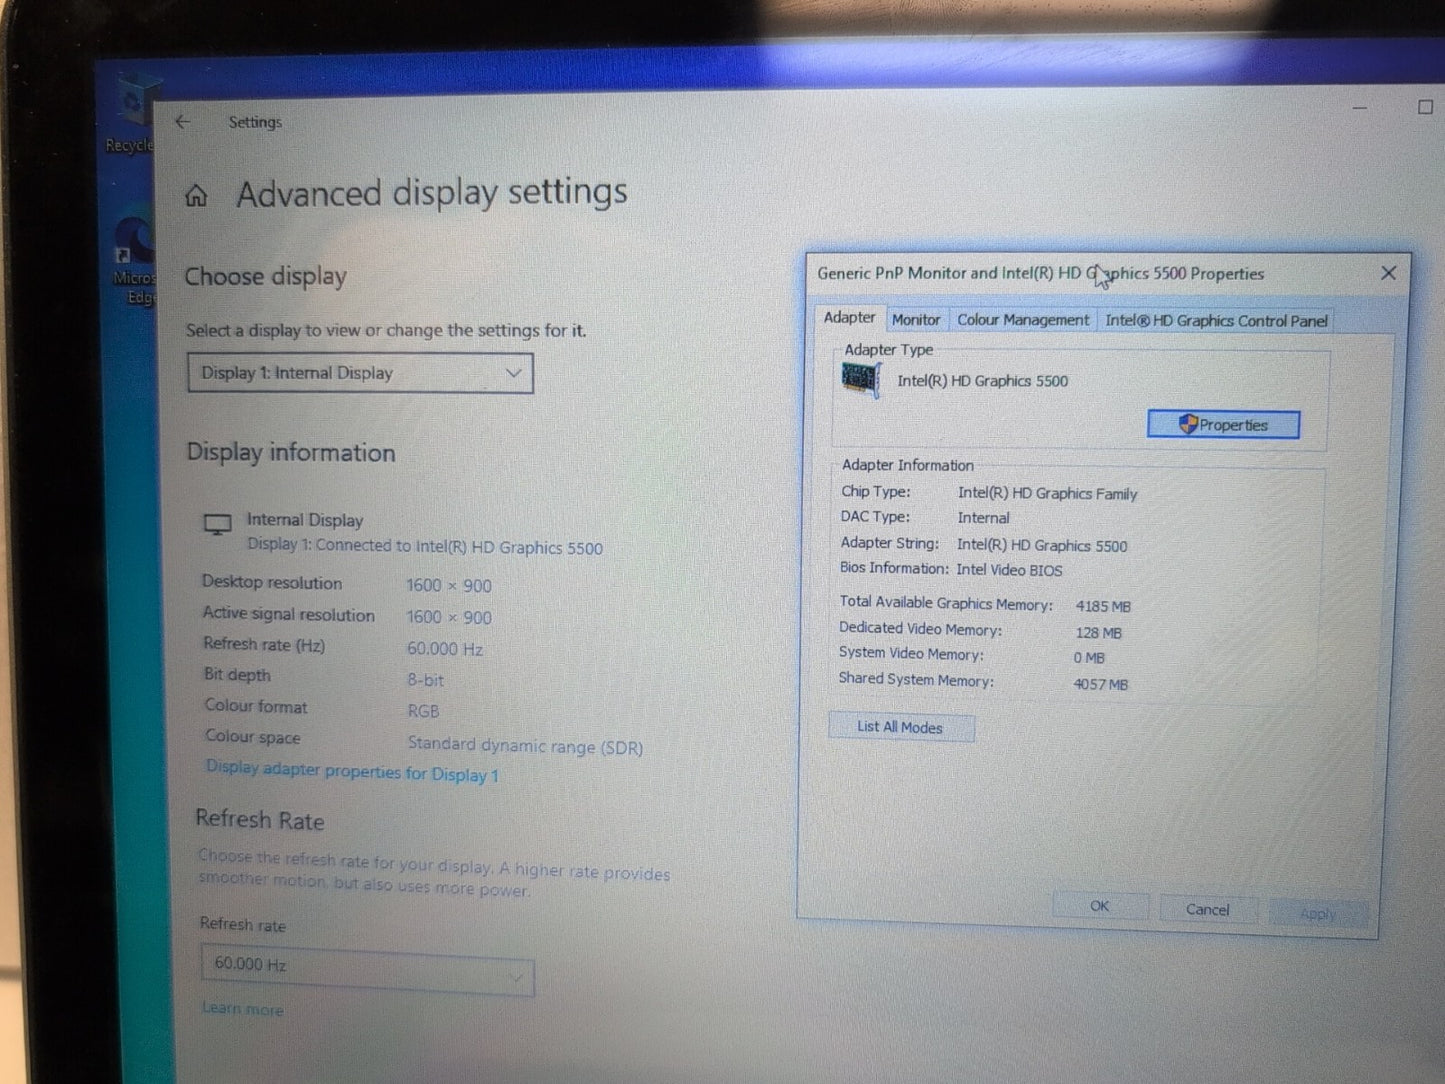The height and width of the screenshot is (1084, 1445).
Task: Click the adapter Properties button
Action: [x=1223, y=425]
